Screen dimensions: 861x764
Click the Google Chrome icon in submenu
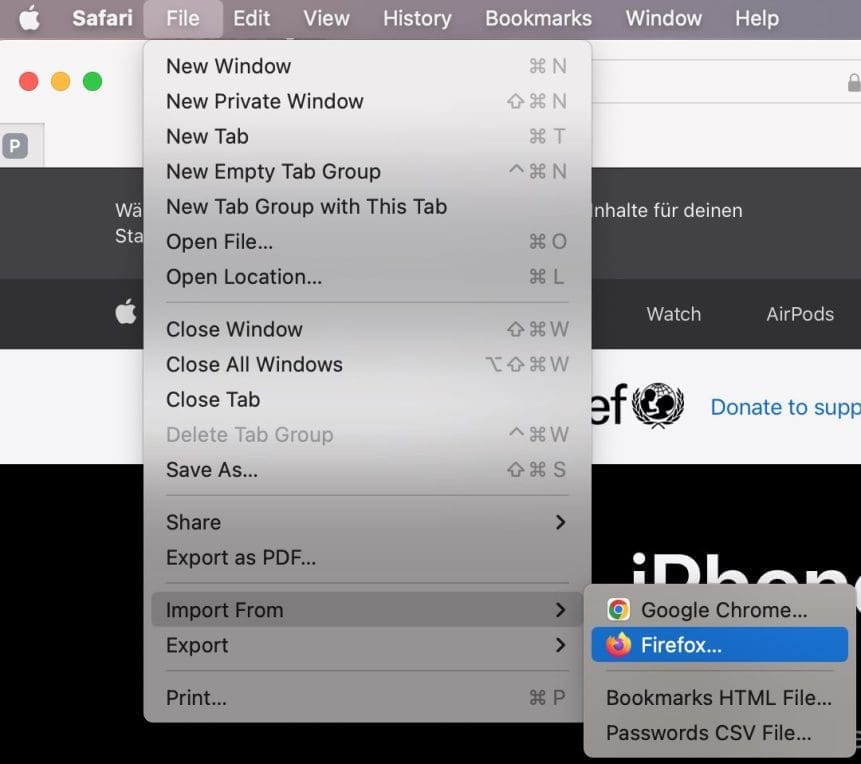(x=619, y=610)
